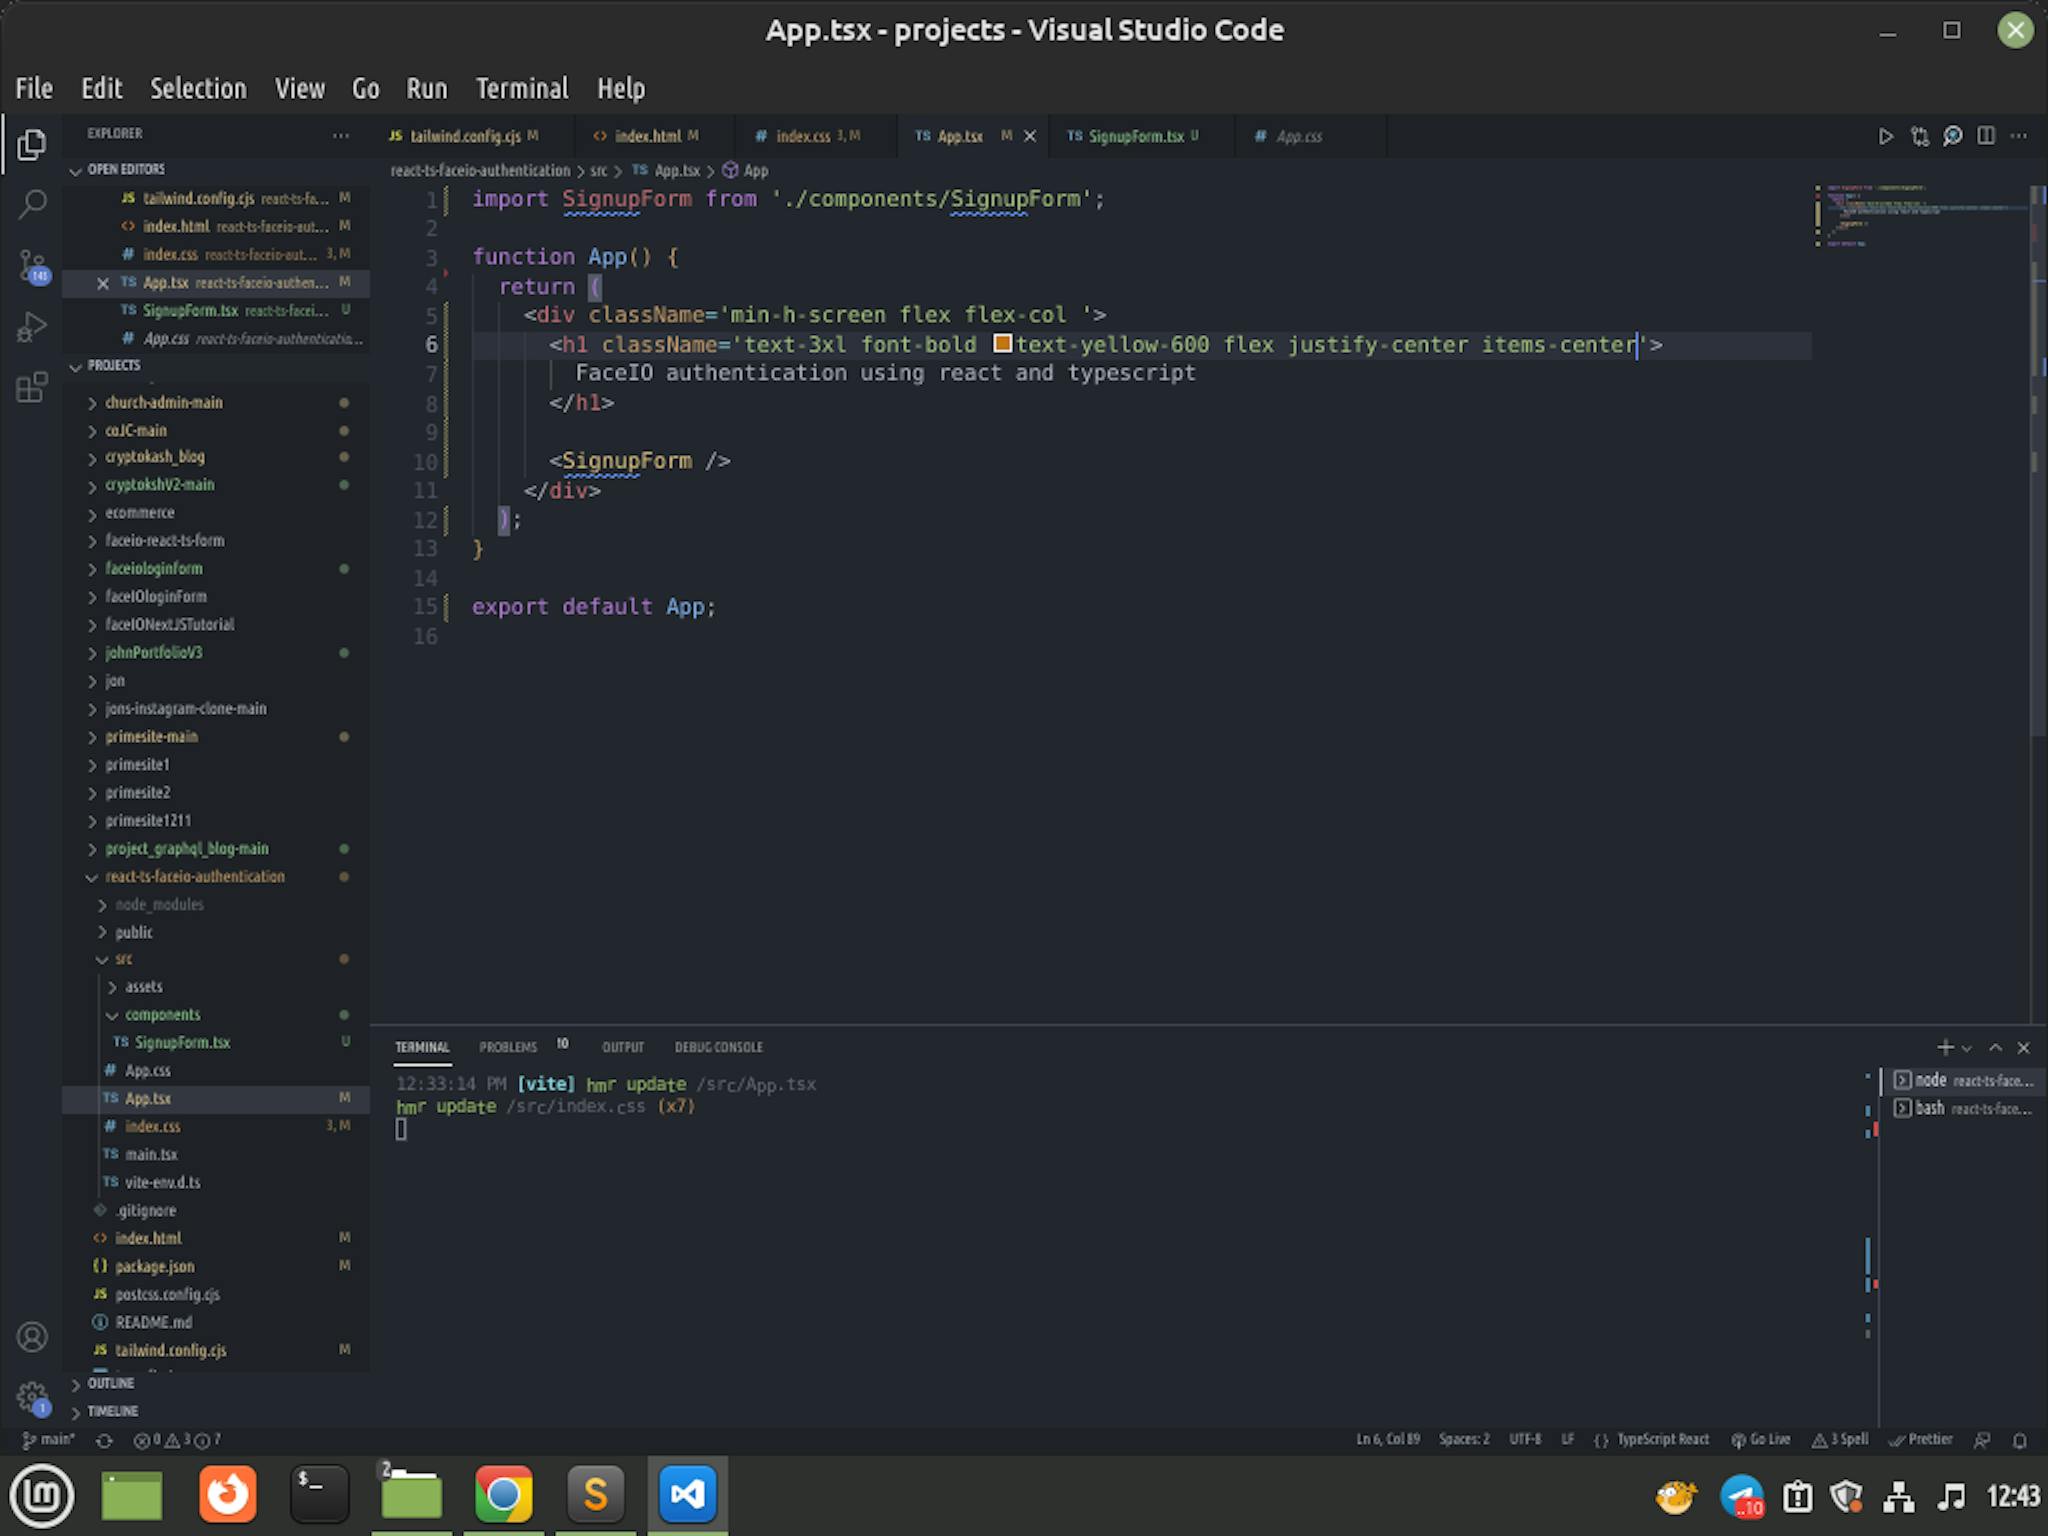Open the Source Control view
2048x1536 pixels.
32,266
